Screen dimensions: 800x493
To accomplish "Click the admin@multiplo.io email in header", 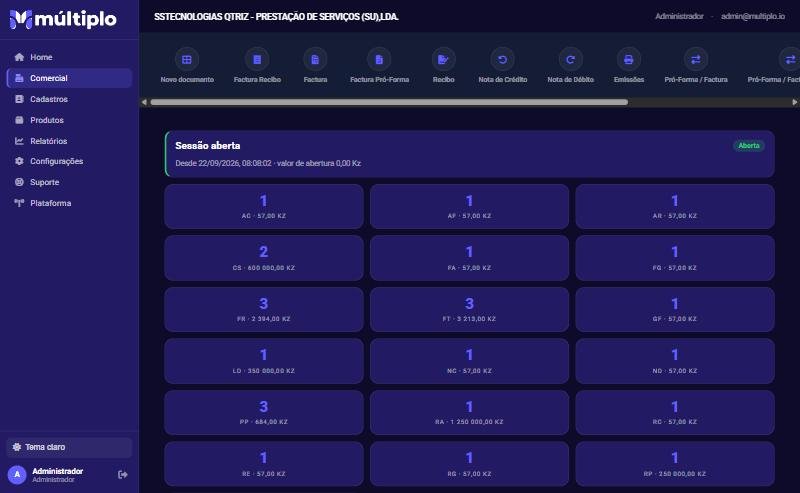I will tap(753, 16).
